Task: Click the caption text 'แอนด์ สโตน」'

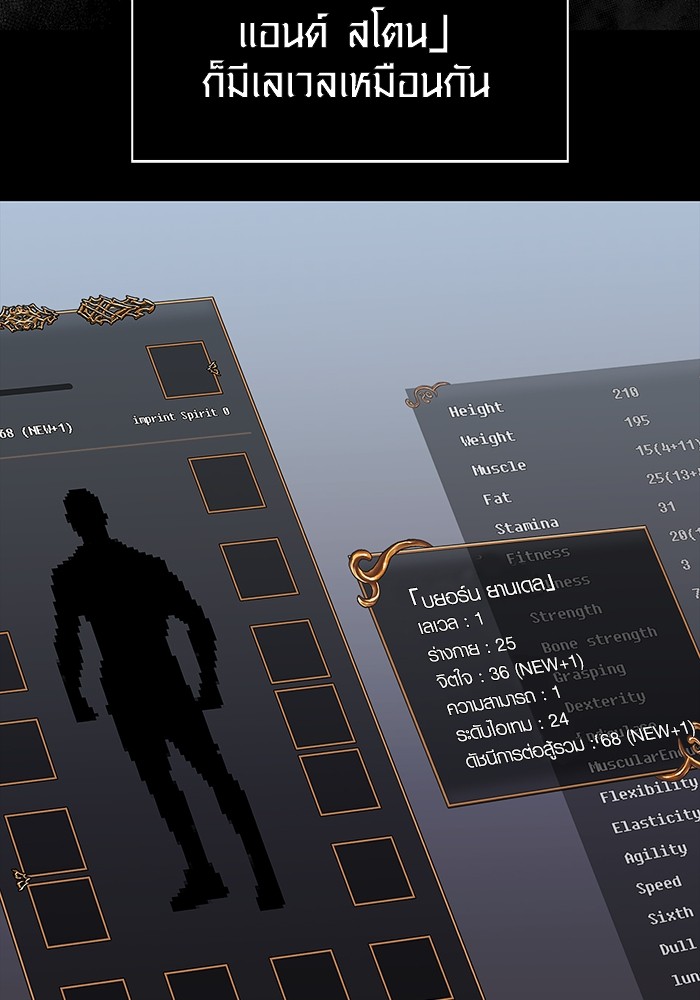Action: click(x=344, y=34)
